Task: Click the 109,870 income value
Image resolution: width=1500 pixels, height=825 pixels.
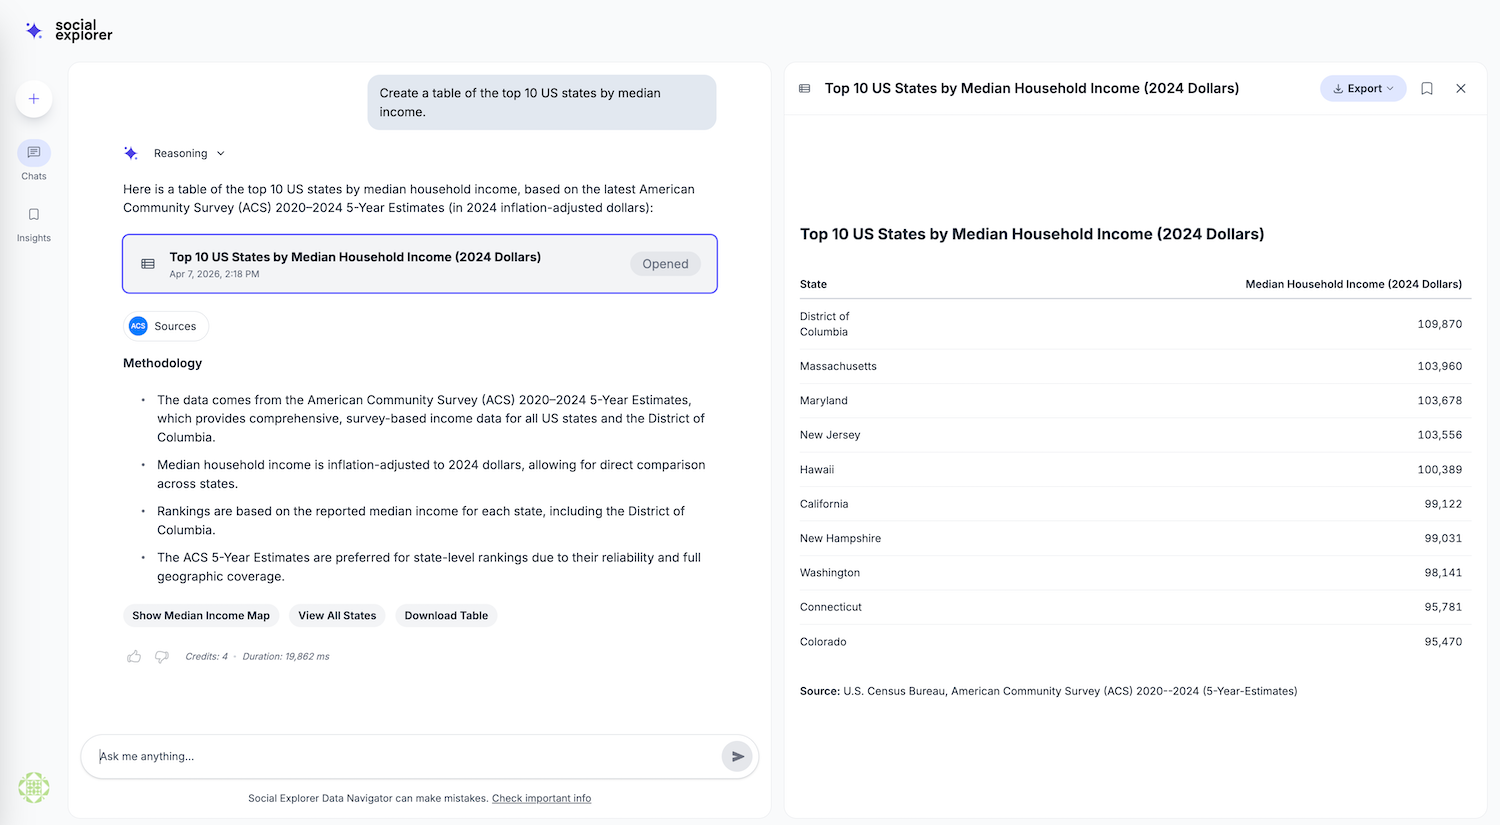Action: click(x=1439, y=324)
